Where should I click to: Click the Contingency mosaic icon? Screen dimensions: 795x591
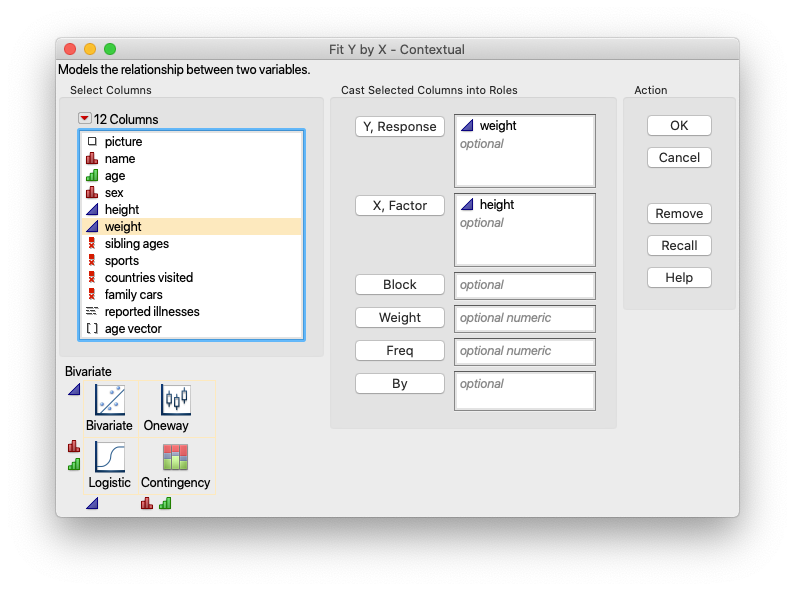tap(175, 457)
